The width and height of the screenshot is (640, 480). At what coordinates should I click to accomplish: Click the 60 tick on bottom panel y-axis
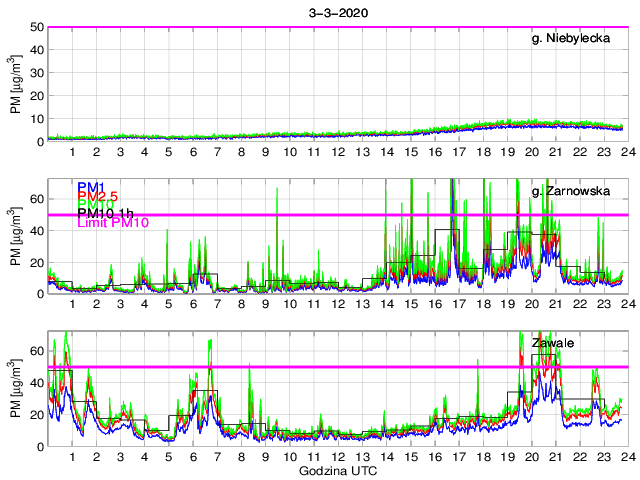(34, 351)
